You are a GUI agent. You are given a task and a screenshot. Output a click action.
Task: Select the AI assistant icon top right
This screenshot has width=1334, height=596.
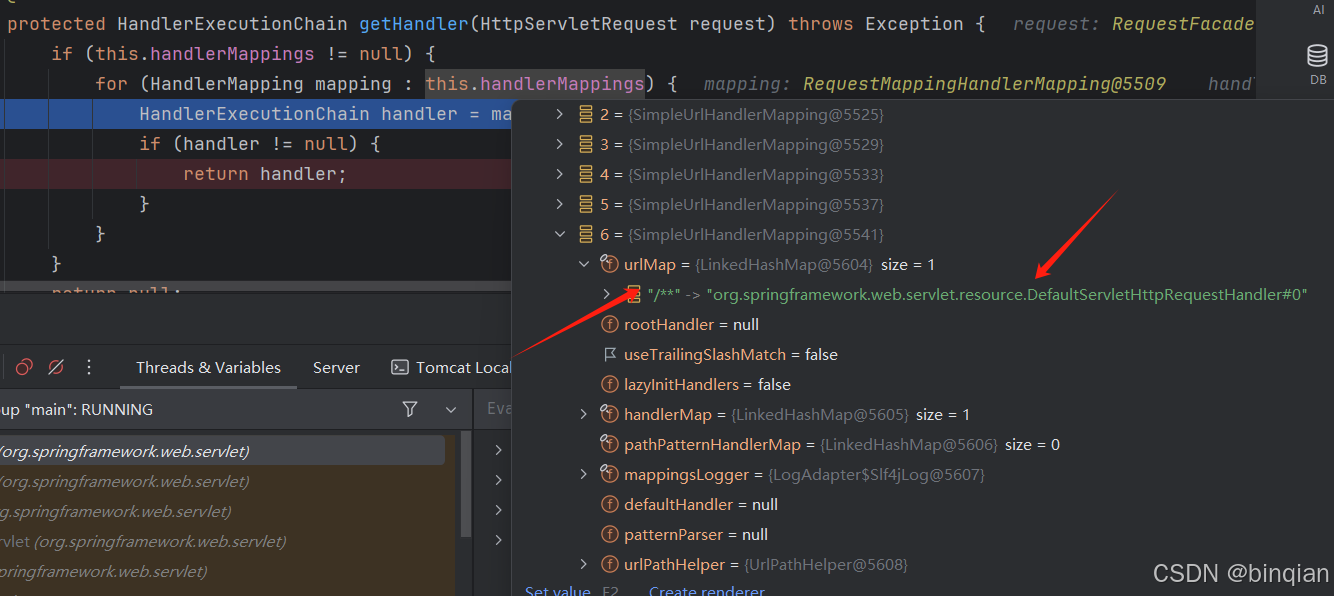[x=1317, y=10]
